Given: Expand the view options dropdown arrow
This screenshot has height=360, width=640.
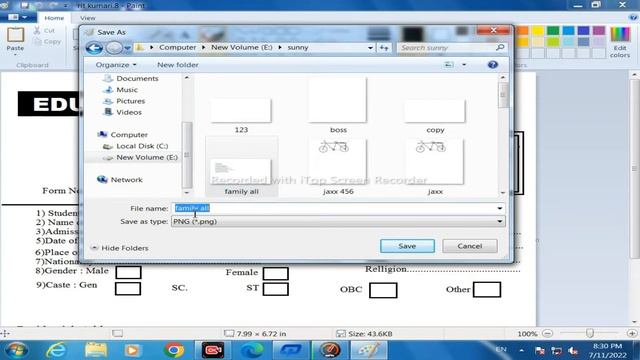Looking at the screenshot, I should [464, 64].
